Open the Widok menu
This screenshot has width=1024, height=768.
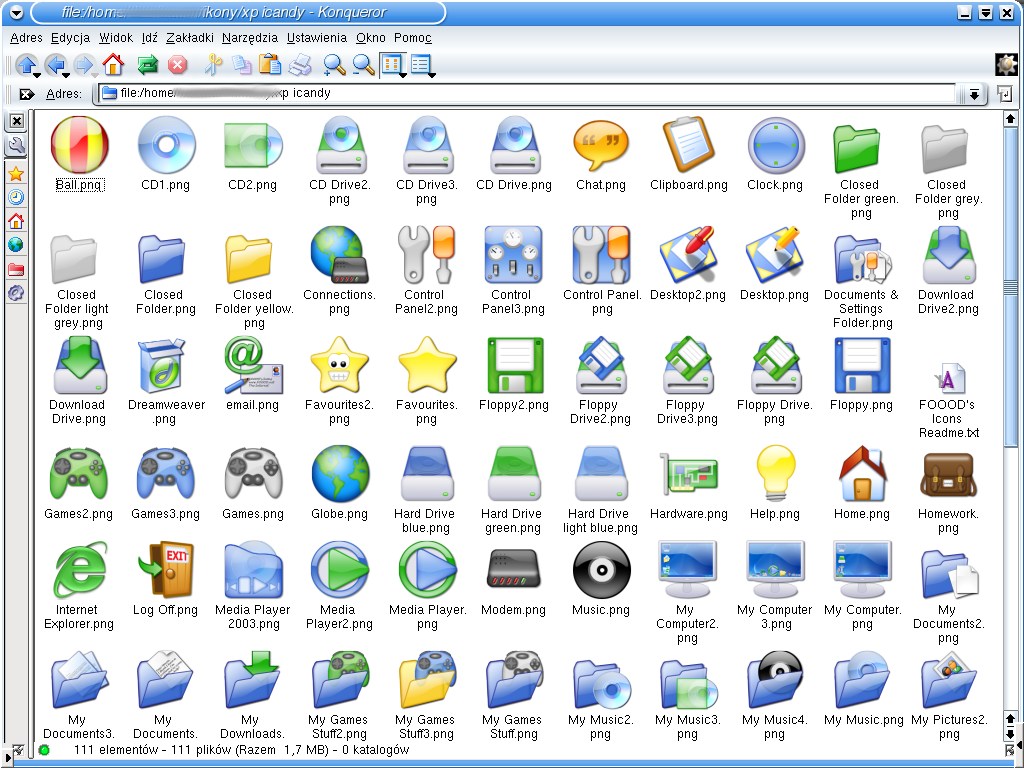[x=116, y=38]
